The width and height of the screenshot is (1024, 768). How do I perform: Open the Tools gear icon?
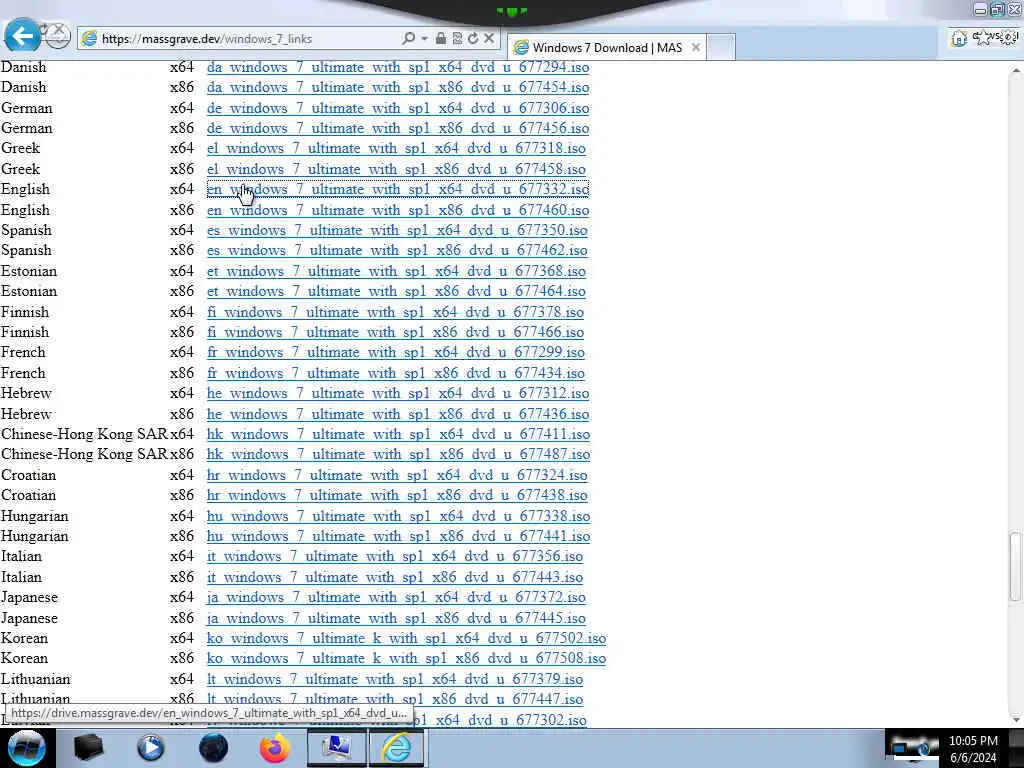point(1008,38)
